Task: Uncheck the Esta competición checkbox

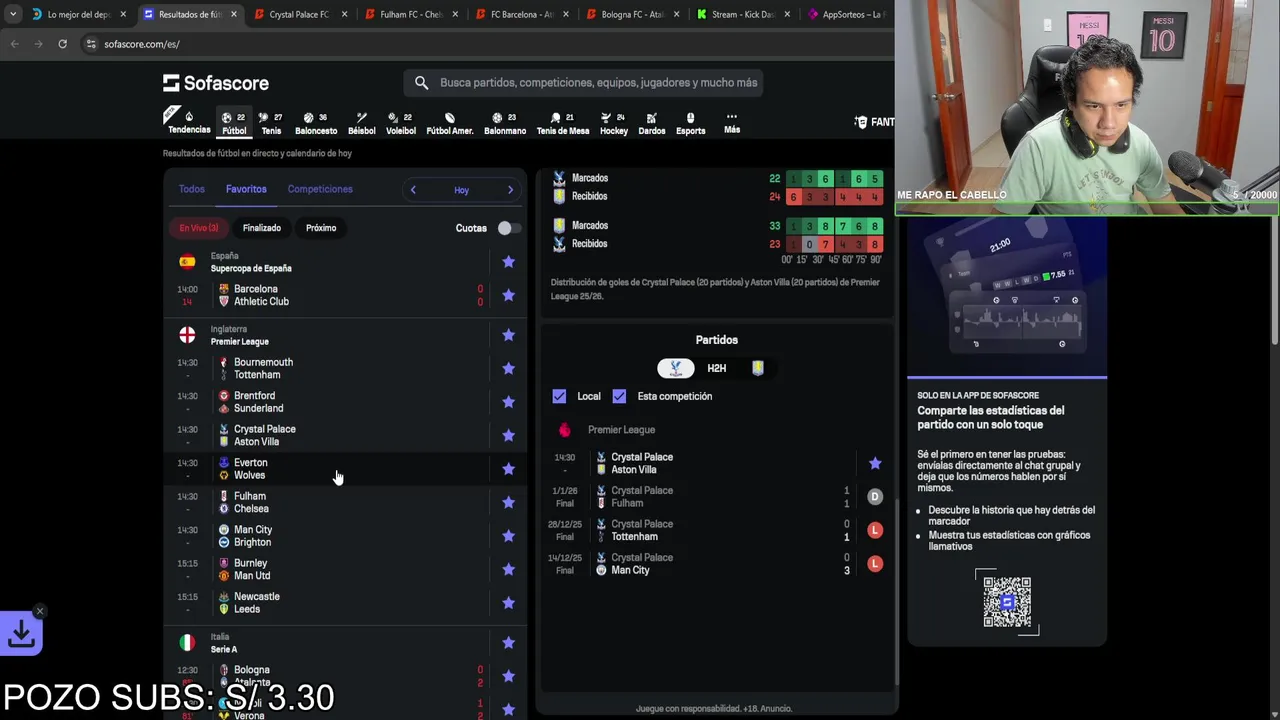Action: coord(619,396)
